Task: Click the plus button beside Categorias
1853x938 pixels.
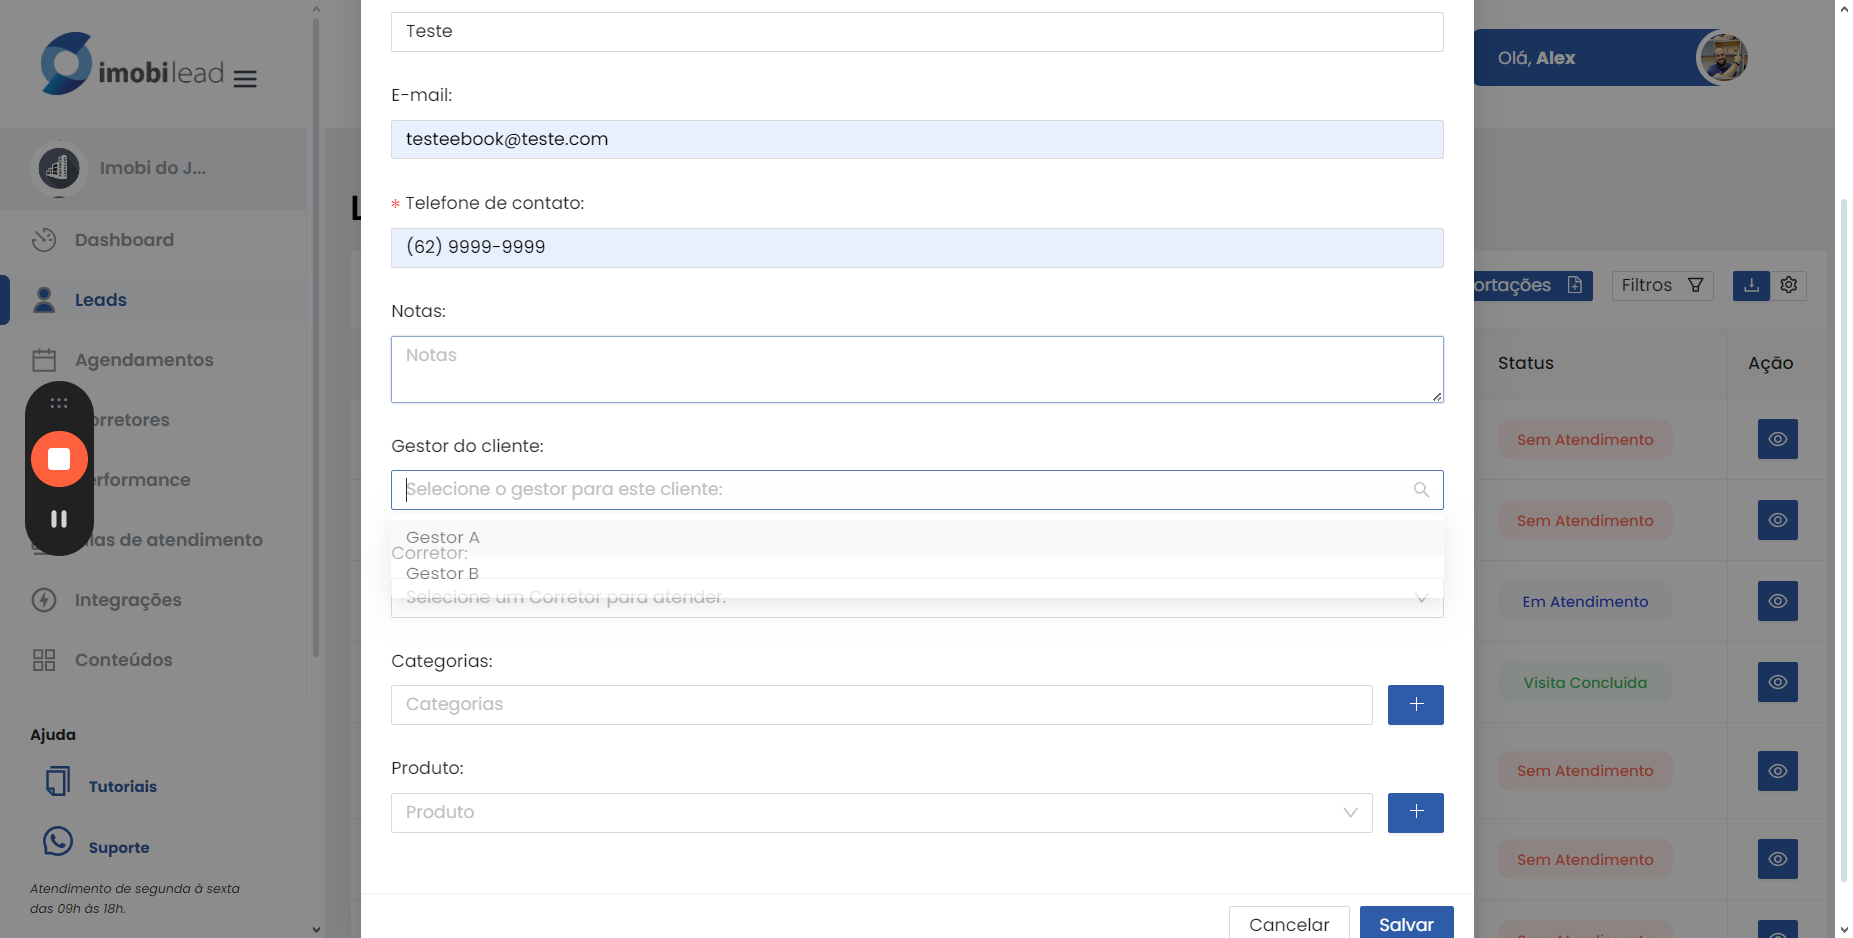Action: pos(1415,705)
